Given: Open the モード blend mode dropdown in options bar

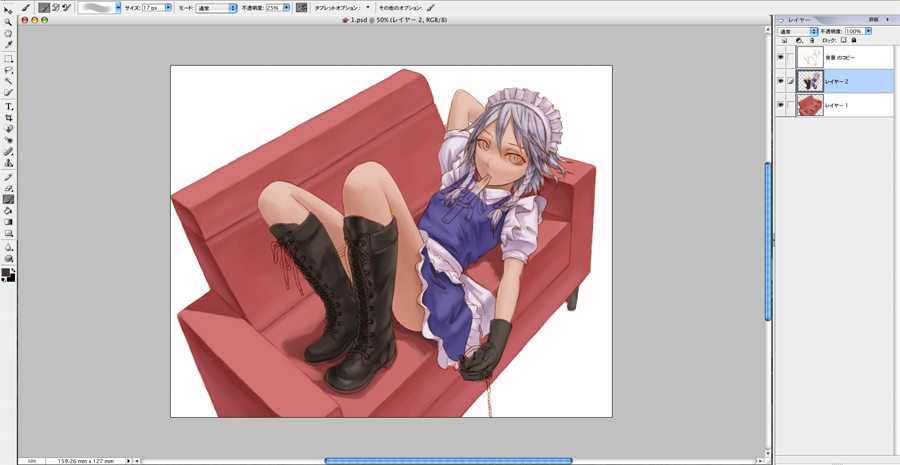Looking at the screenshot, I should pyautogui.click(x=216, y=8).
